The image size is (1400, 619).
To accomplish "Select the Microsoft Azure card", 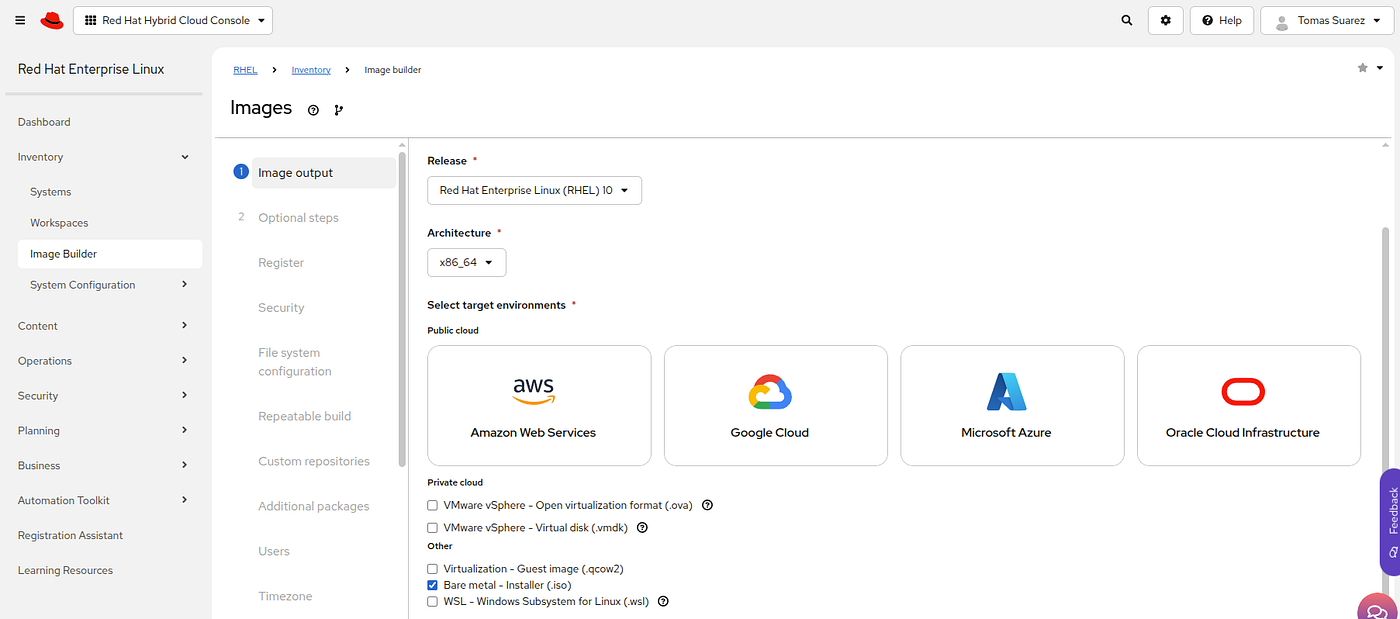I will coord(1012,406).
